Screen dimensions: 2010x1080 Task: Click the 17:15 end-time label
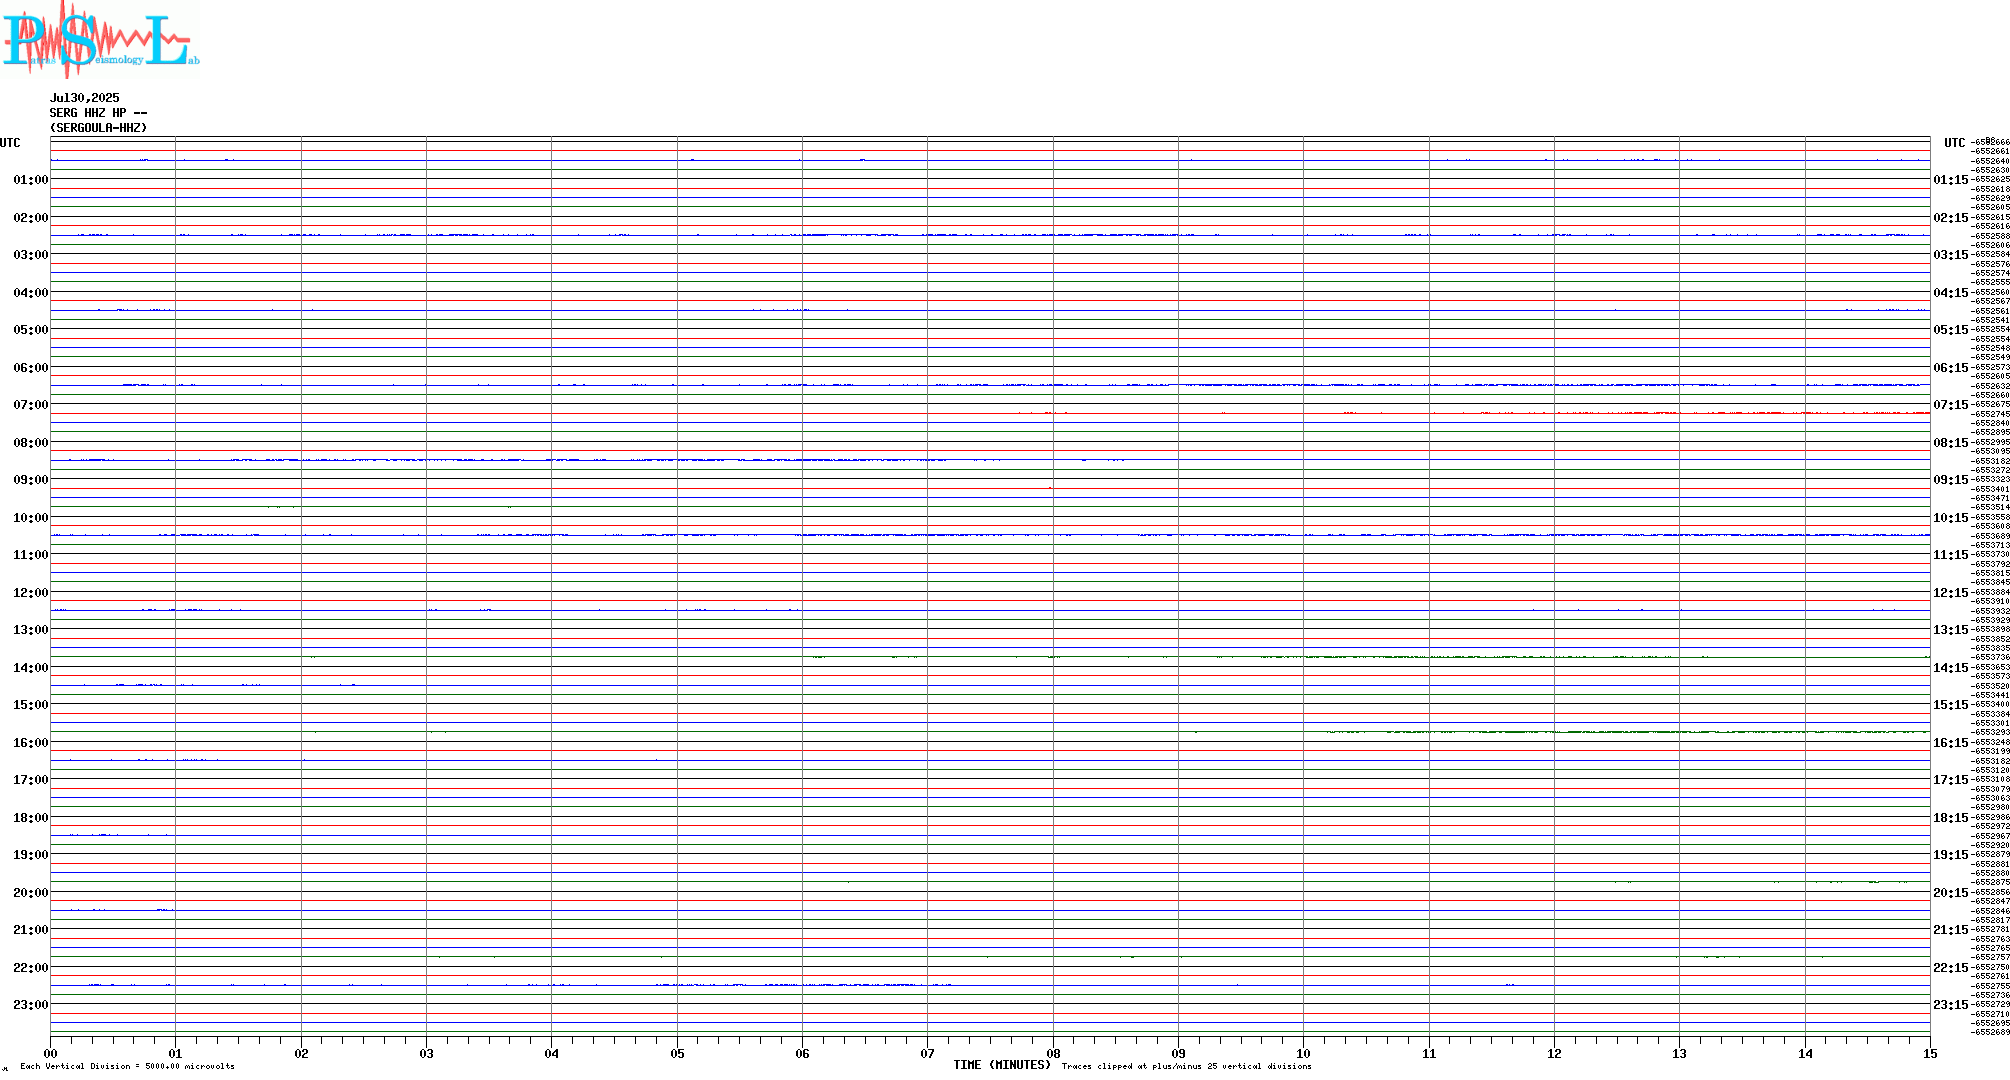pyautogui.click(x=1951, y=780)
